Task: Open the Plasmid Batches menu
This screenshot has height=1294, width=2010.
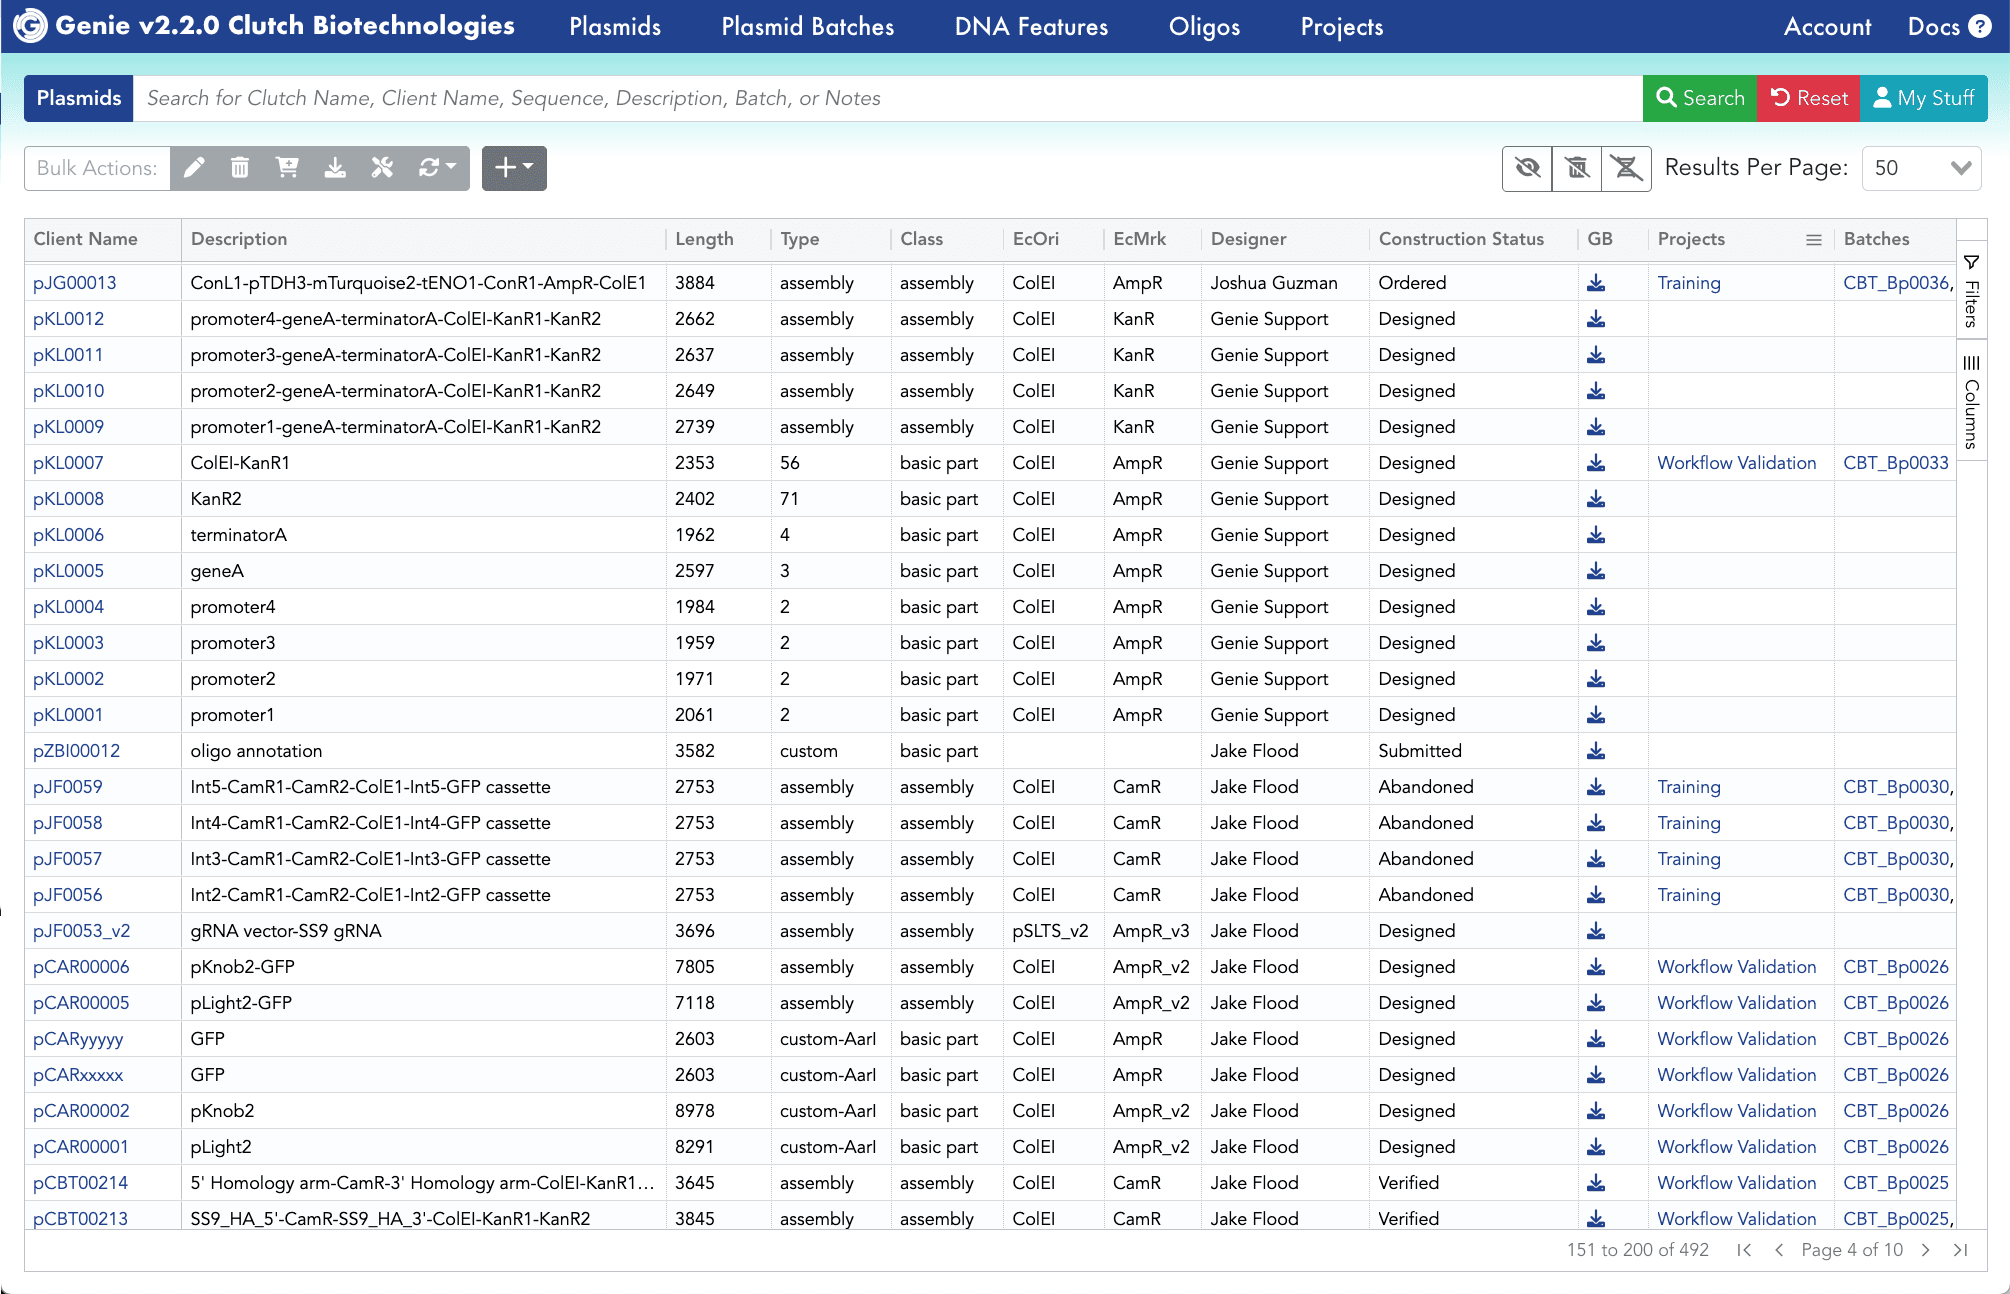Action: click(807, 27)
